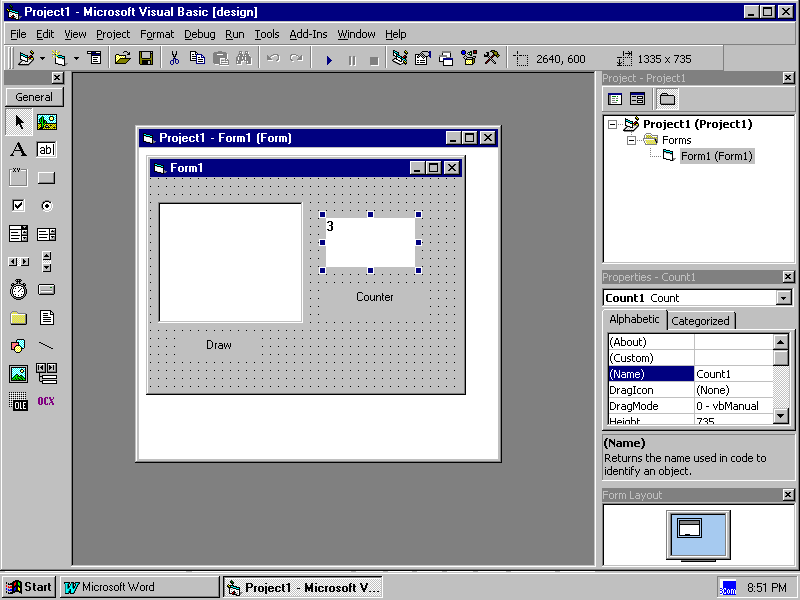Click the (Name) value field Count1
The image size is (800, 600).
pos(734,374)
